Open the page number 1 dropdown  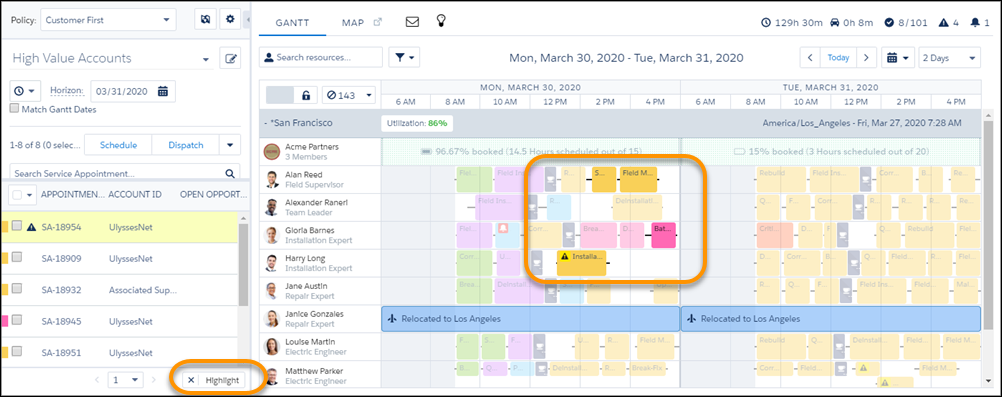click(125, 380)
